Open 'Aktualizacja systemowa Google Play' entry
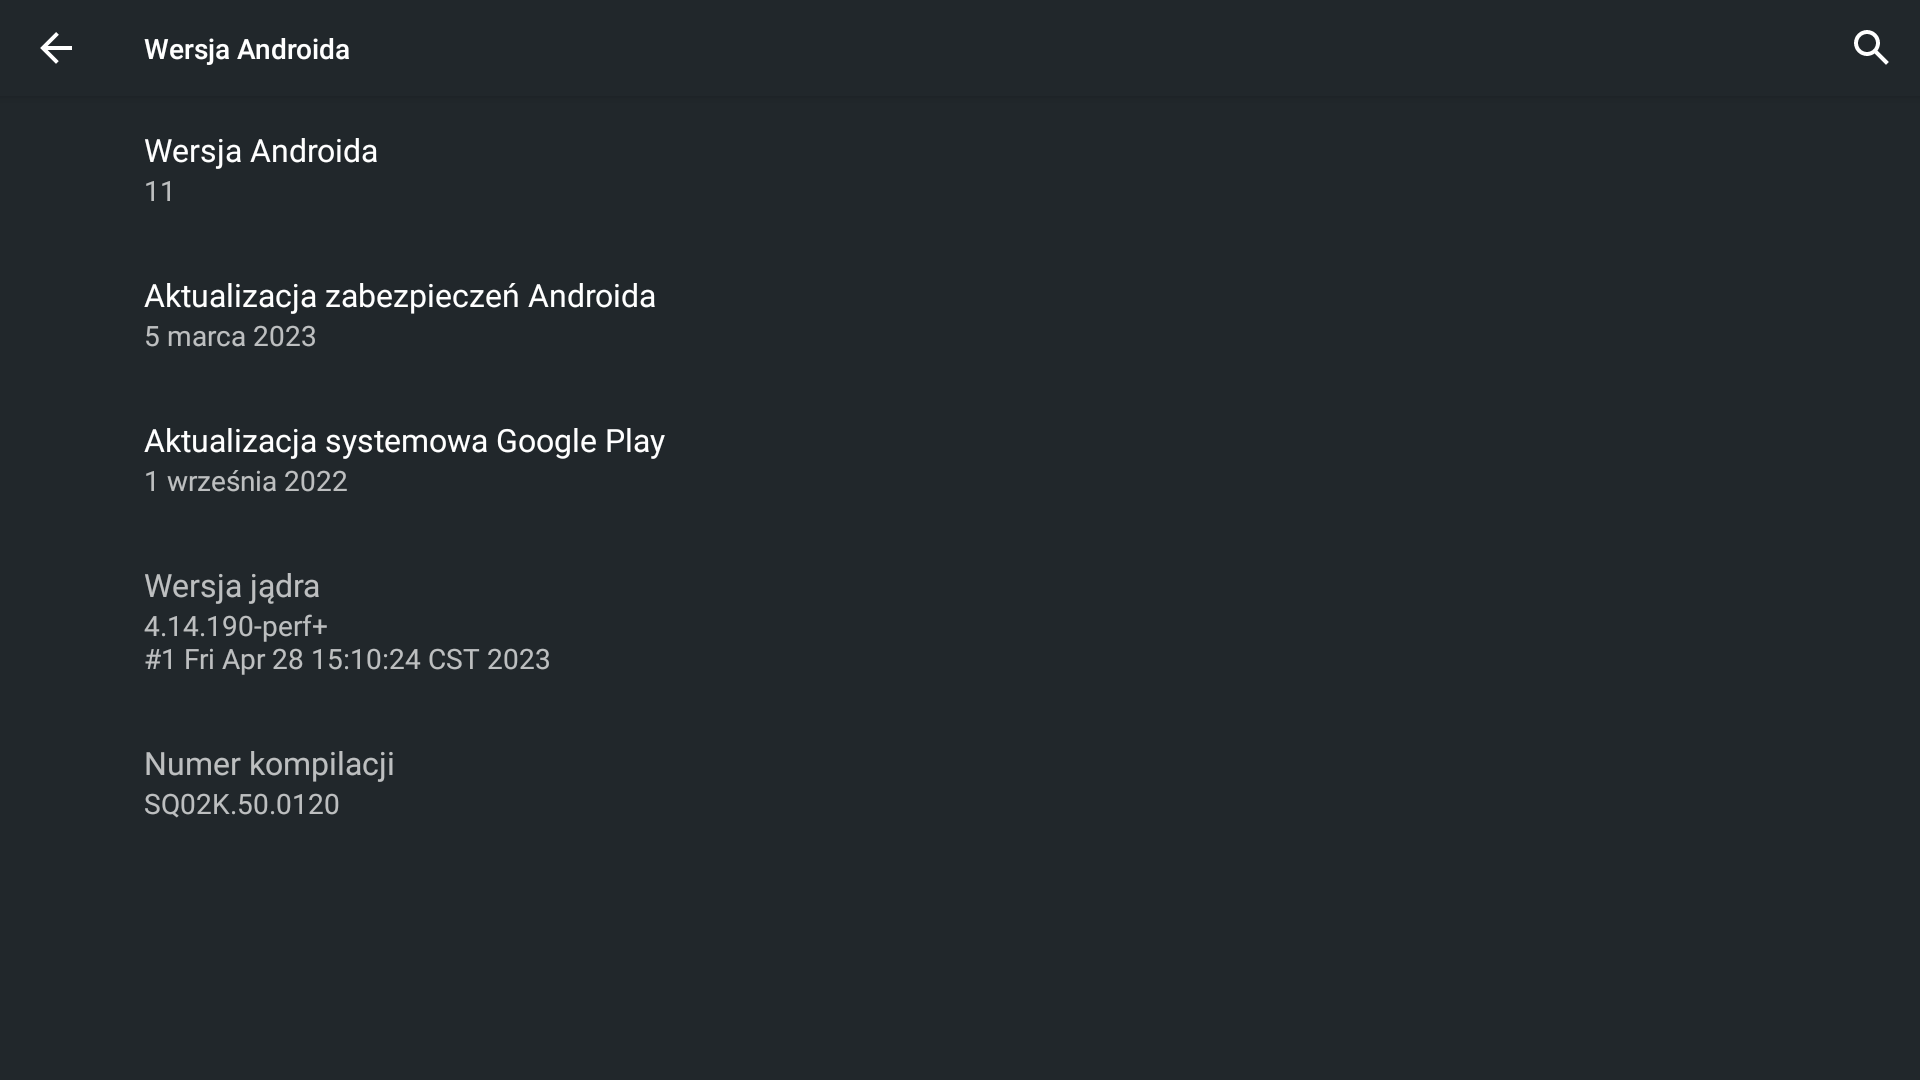The image size is (1920, 1080). 404,442
